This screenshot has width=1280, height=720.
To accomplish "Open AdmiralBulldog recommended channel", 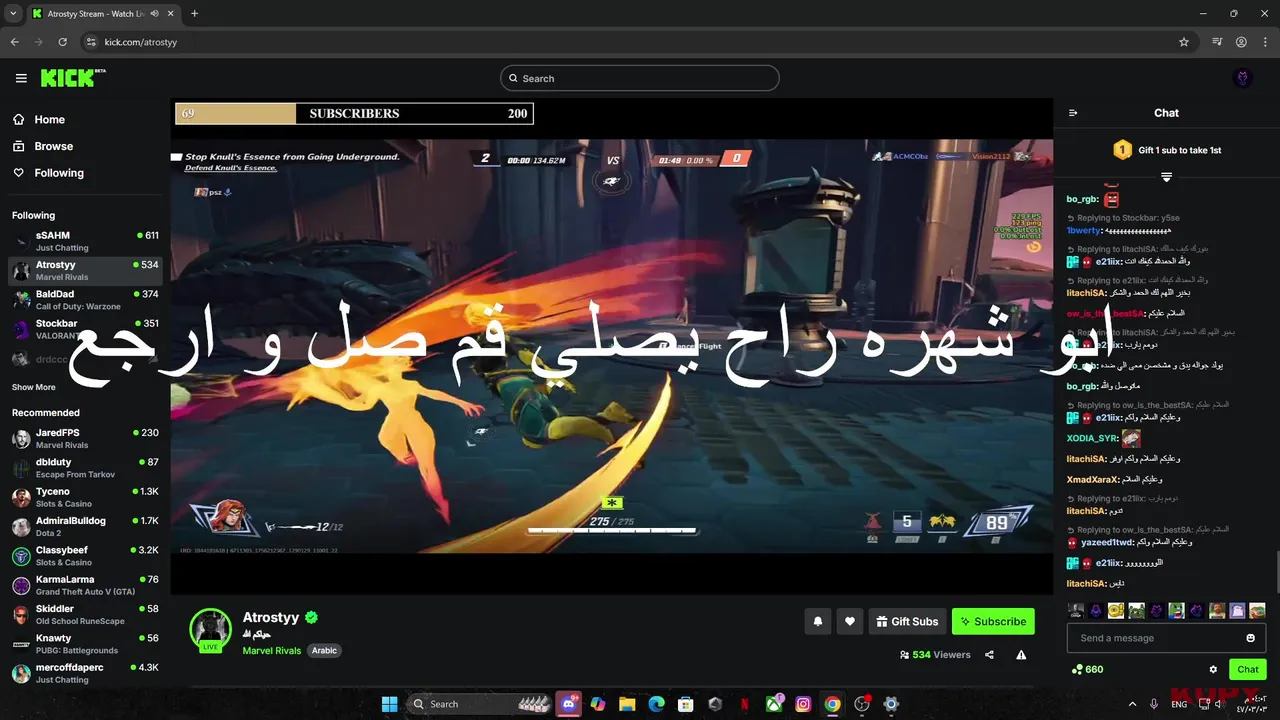I will [86, 526].
